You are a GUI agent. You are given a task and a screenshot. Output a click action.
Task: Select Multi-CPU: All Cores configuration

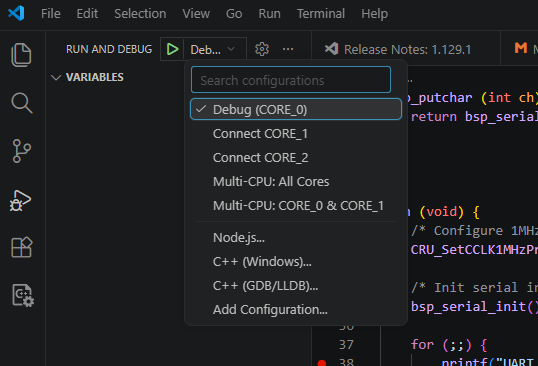pos(296,181)
